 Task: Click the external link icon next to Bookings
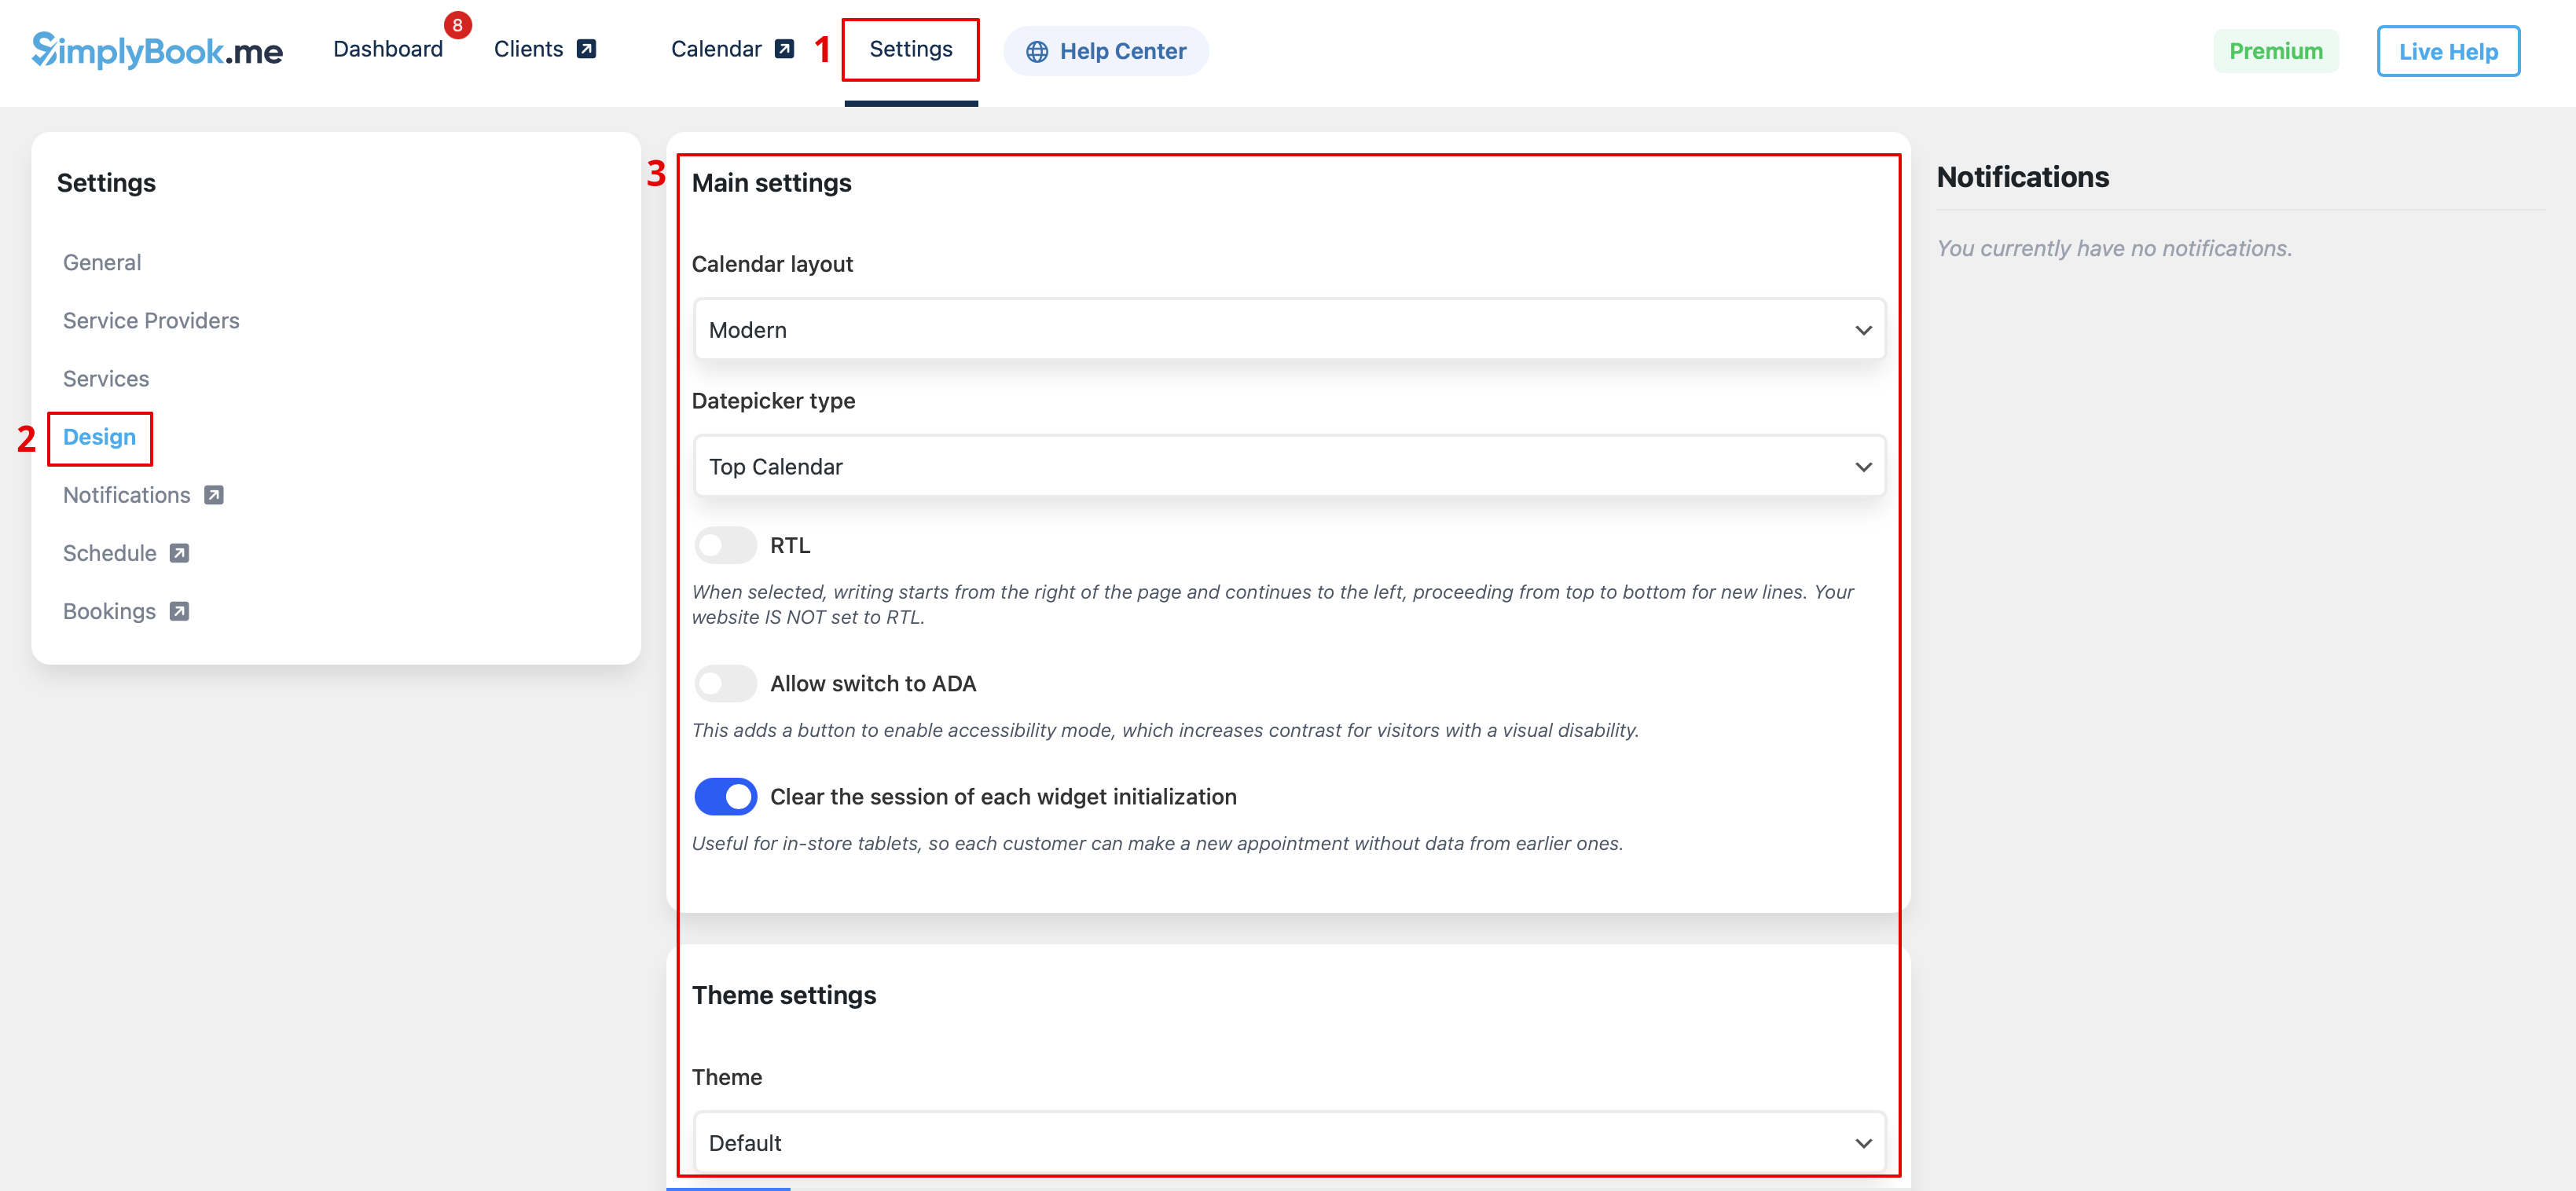(179, 611)
